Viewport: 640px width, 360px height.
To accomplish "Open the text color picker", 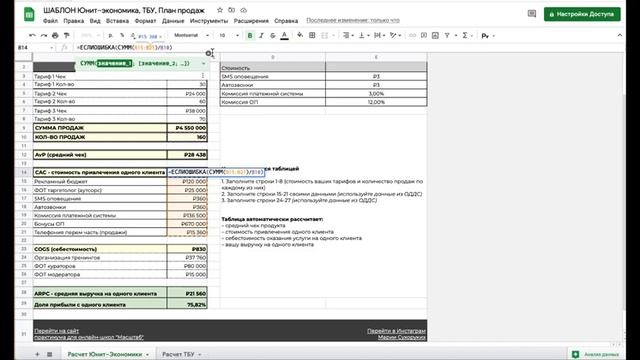I will click(x=284, y=36).
